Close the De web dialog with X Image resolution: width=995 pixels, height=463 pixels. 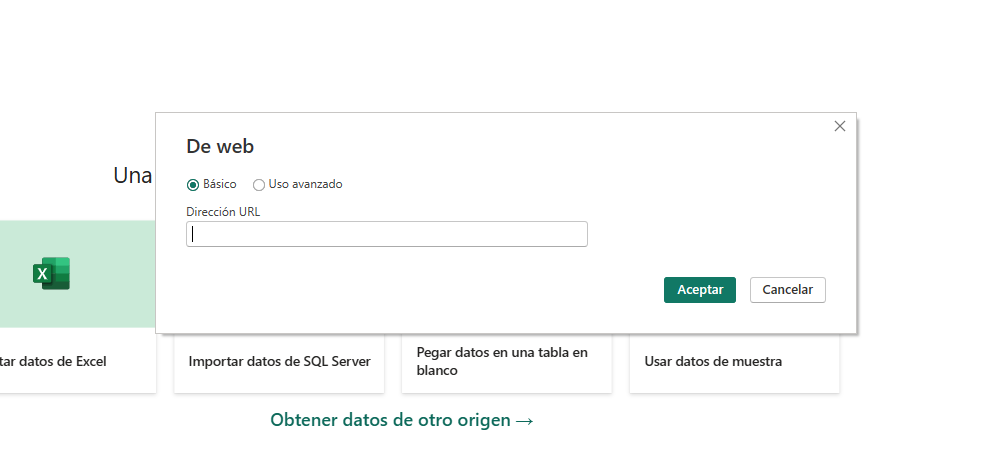tap(839, 126)
